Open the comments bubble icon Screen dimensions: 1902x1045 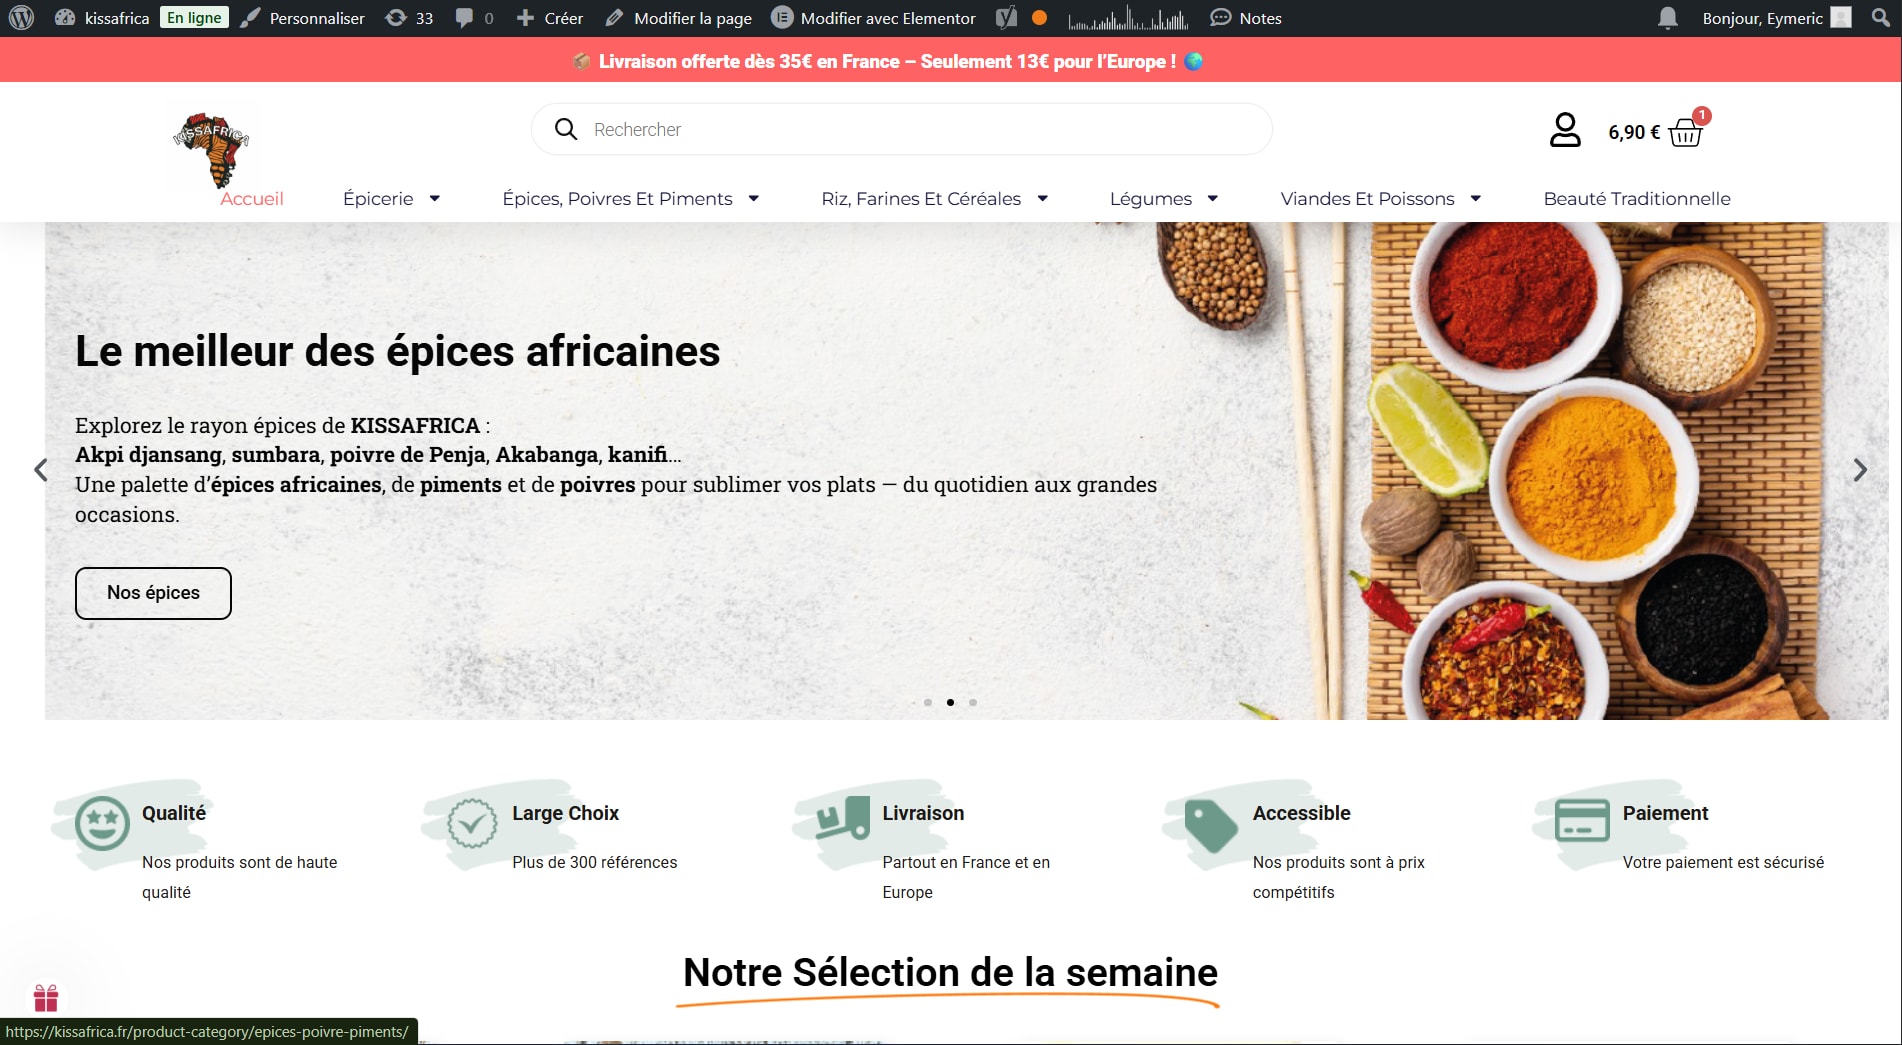(x=464, y=18)
